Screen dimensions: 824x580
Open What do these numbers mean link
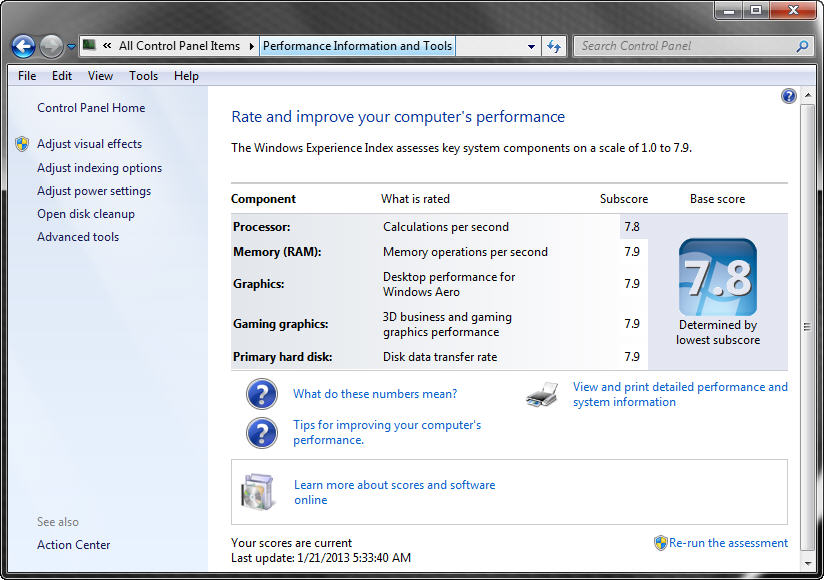[375, 393]
